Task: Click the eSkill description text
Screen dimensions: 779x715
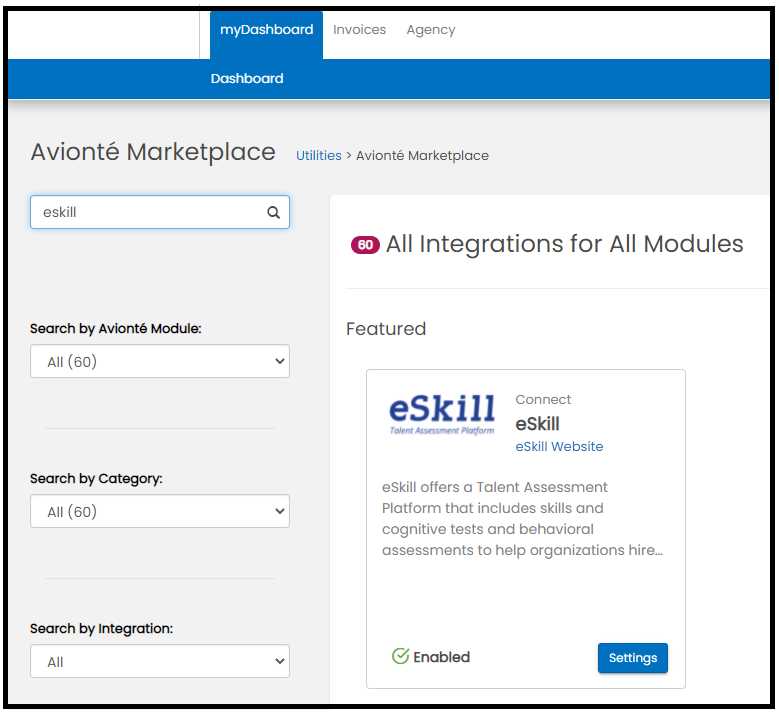Action: (x=522, y=519)
